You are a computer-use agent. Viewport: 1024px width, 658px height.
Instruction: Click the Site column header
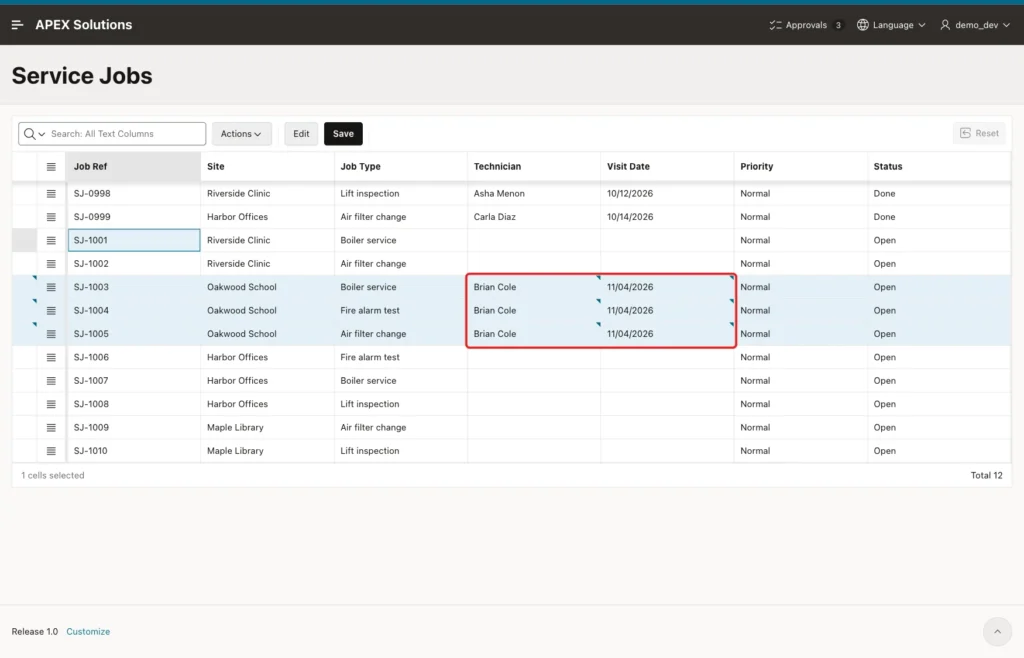[x=268, y=166]
